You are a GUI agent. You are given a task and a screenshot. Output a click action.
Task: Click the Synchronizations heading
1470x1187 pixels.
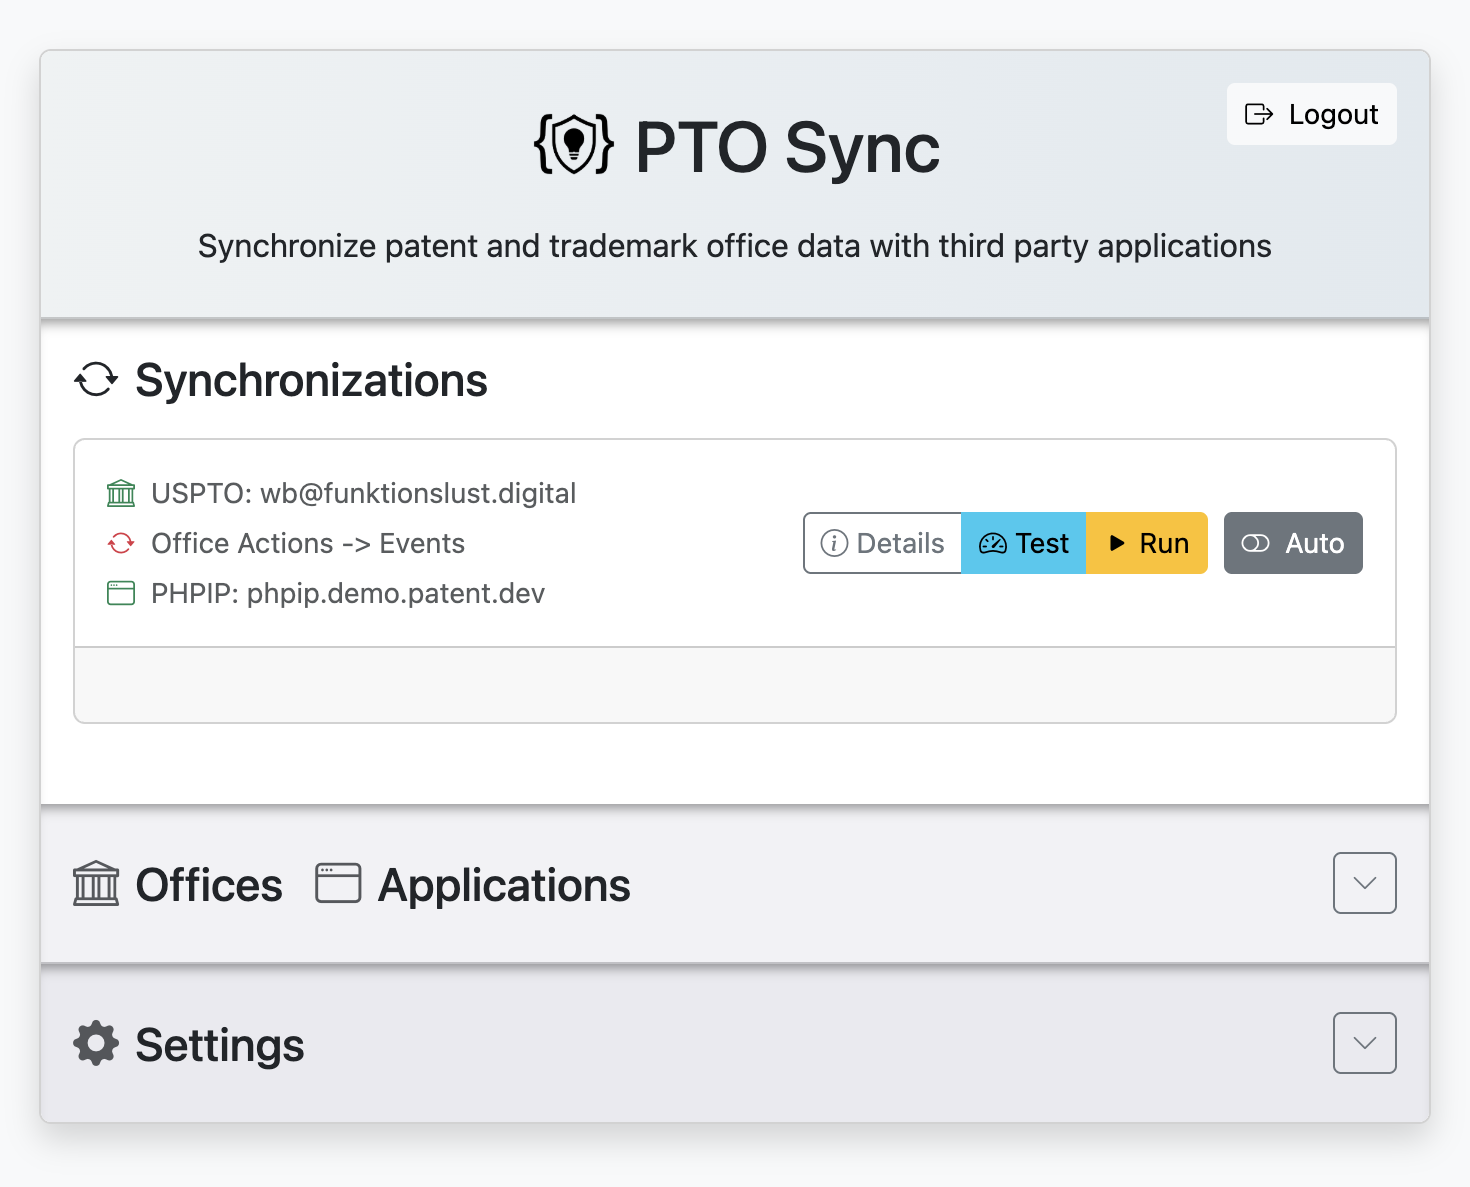pos(311,380)
